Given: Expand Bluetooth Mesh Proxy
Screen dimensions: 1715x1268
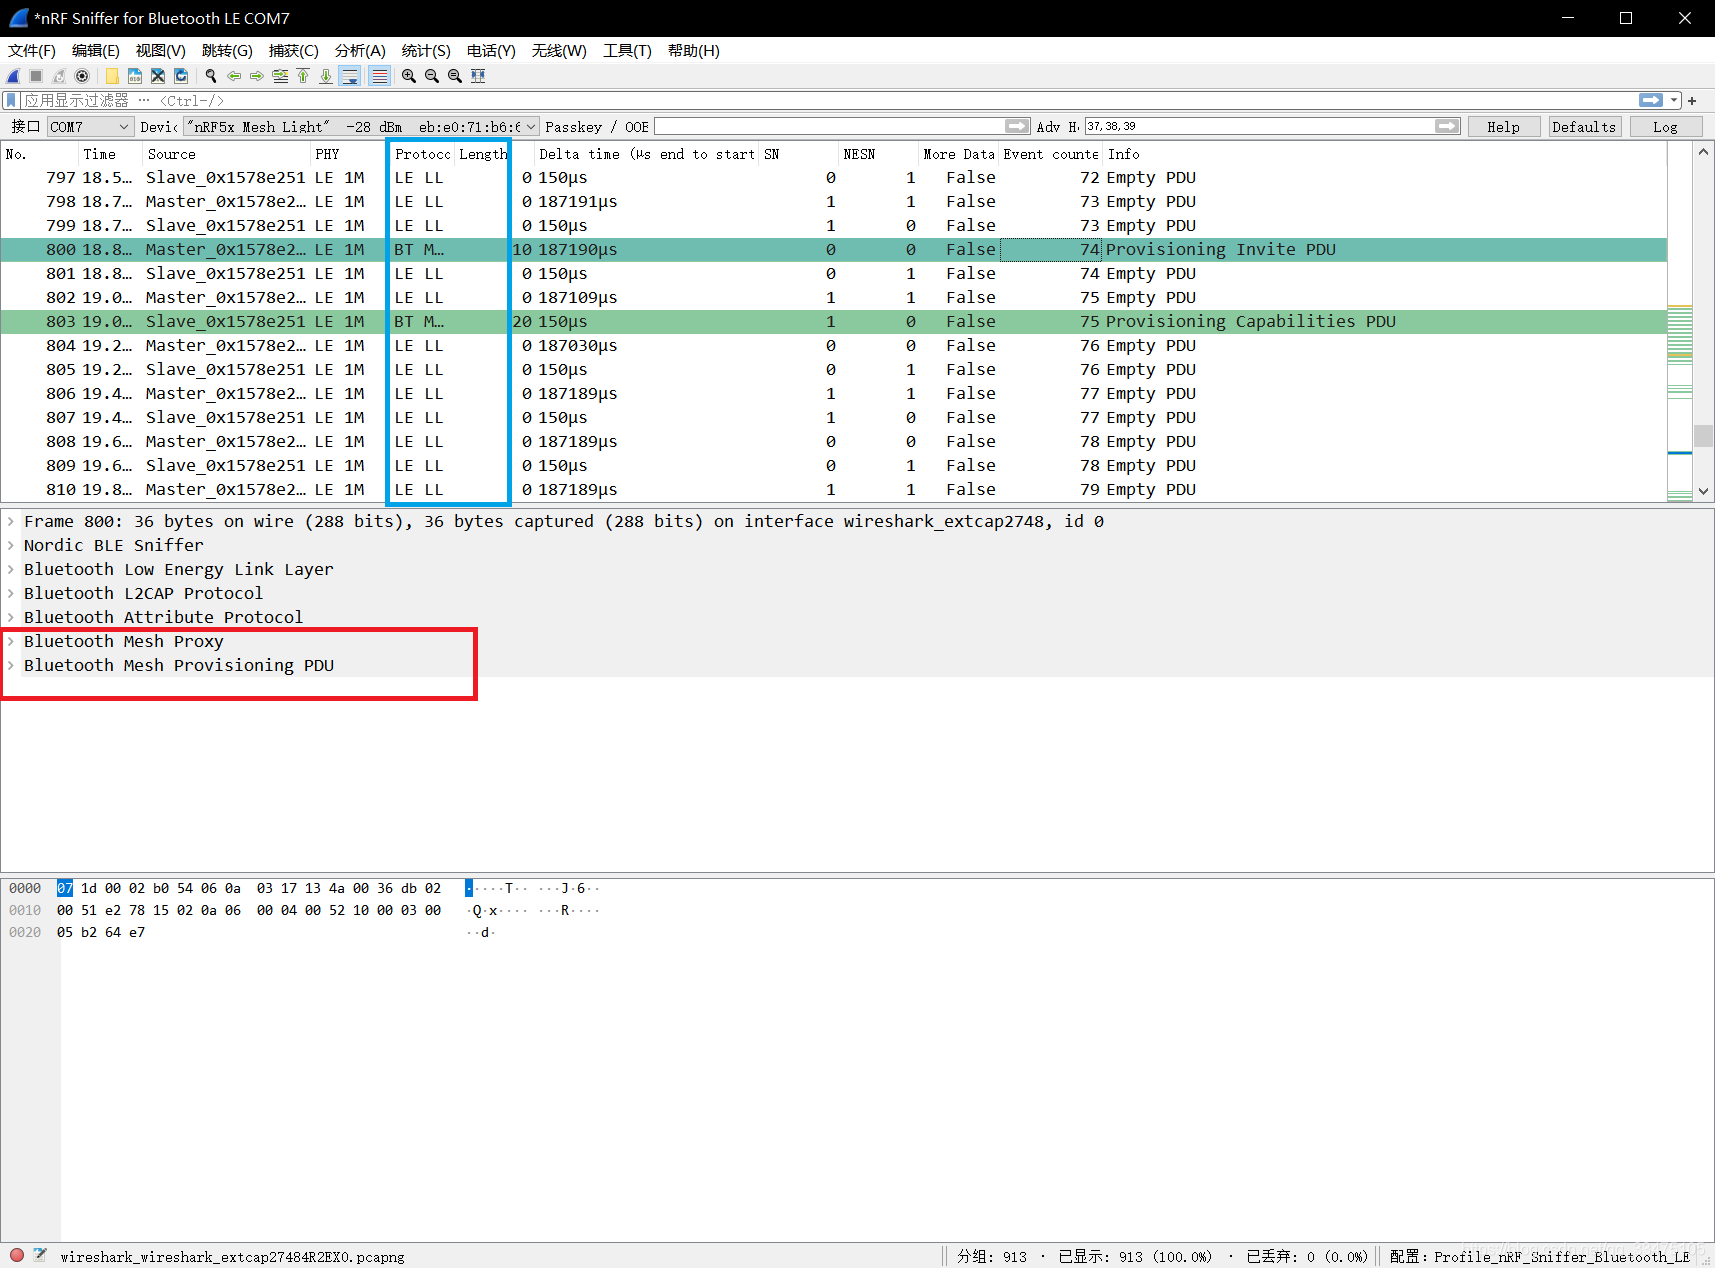Looking at the screenshot, I should (x=11, y=641).
